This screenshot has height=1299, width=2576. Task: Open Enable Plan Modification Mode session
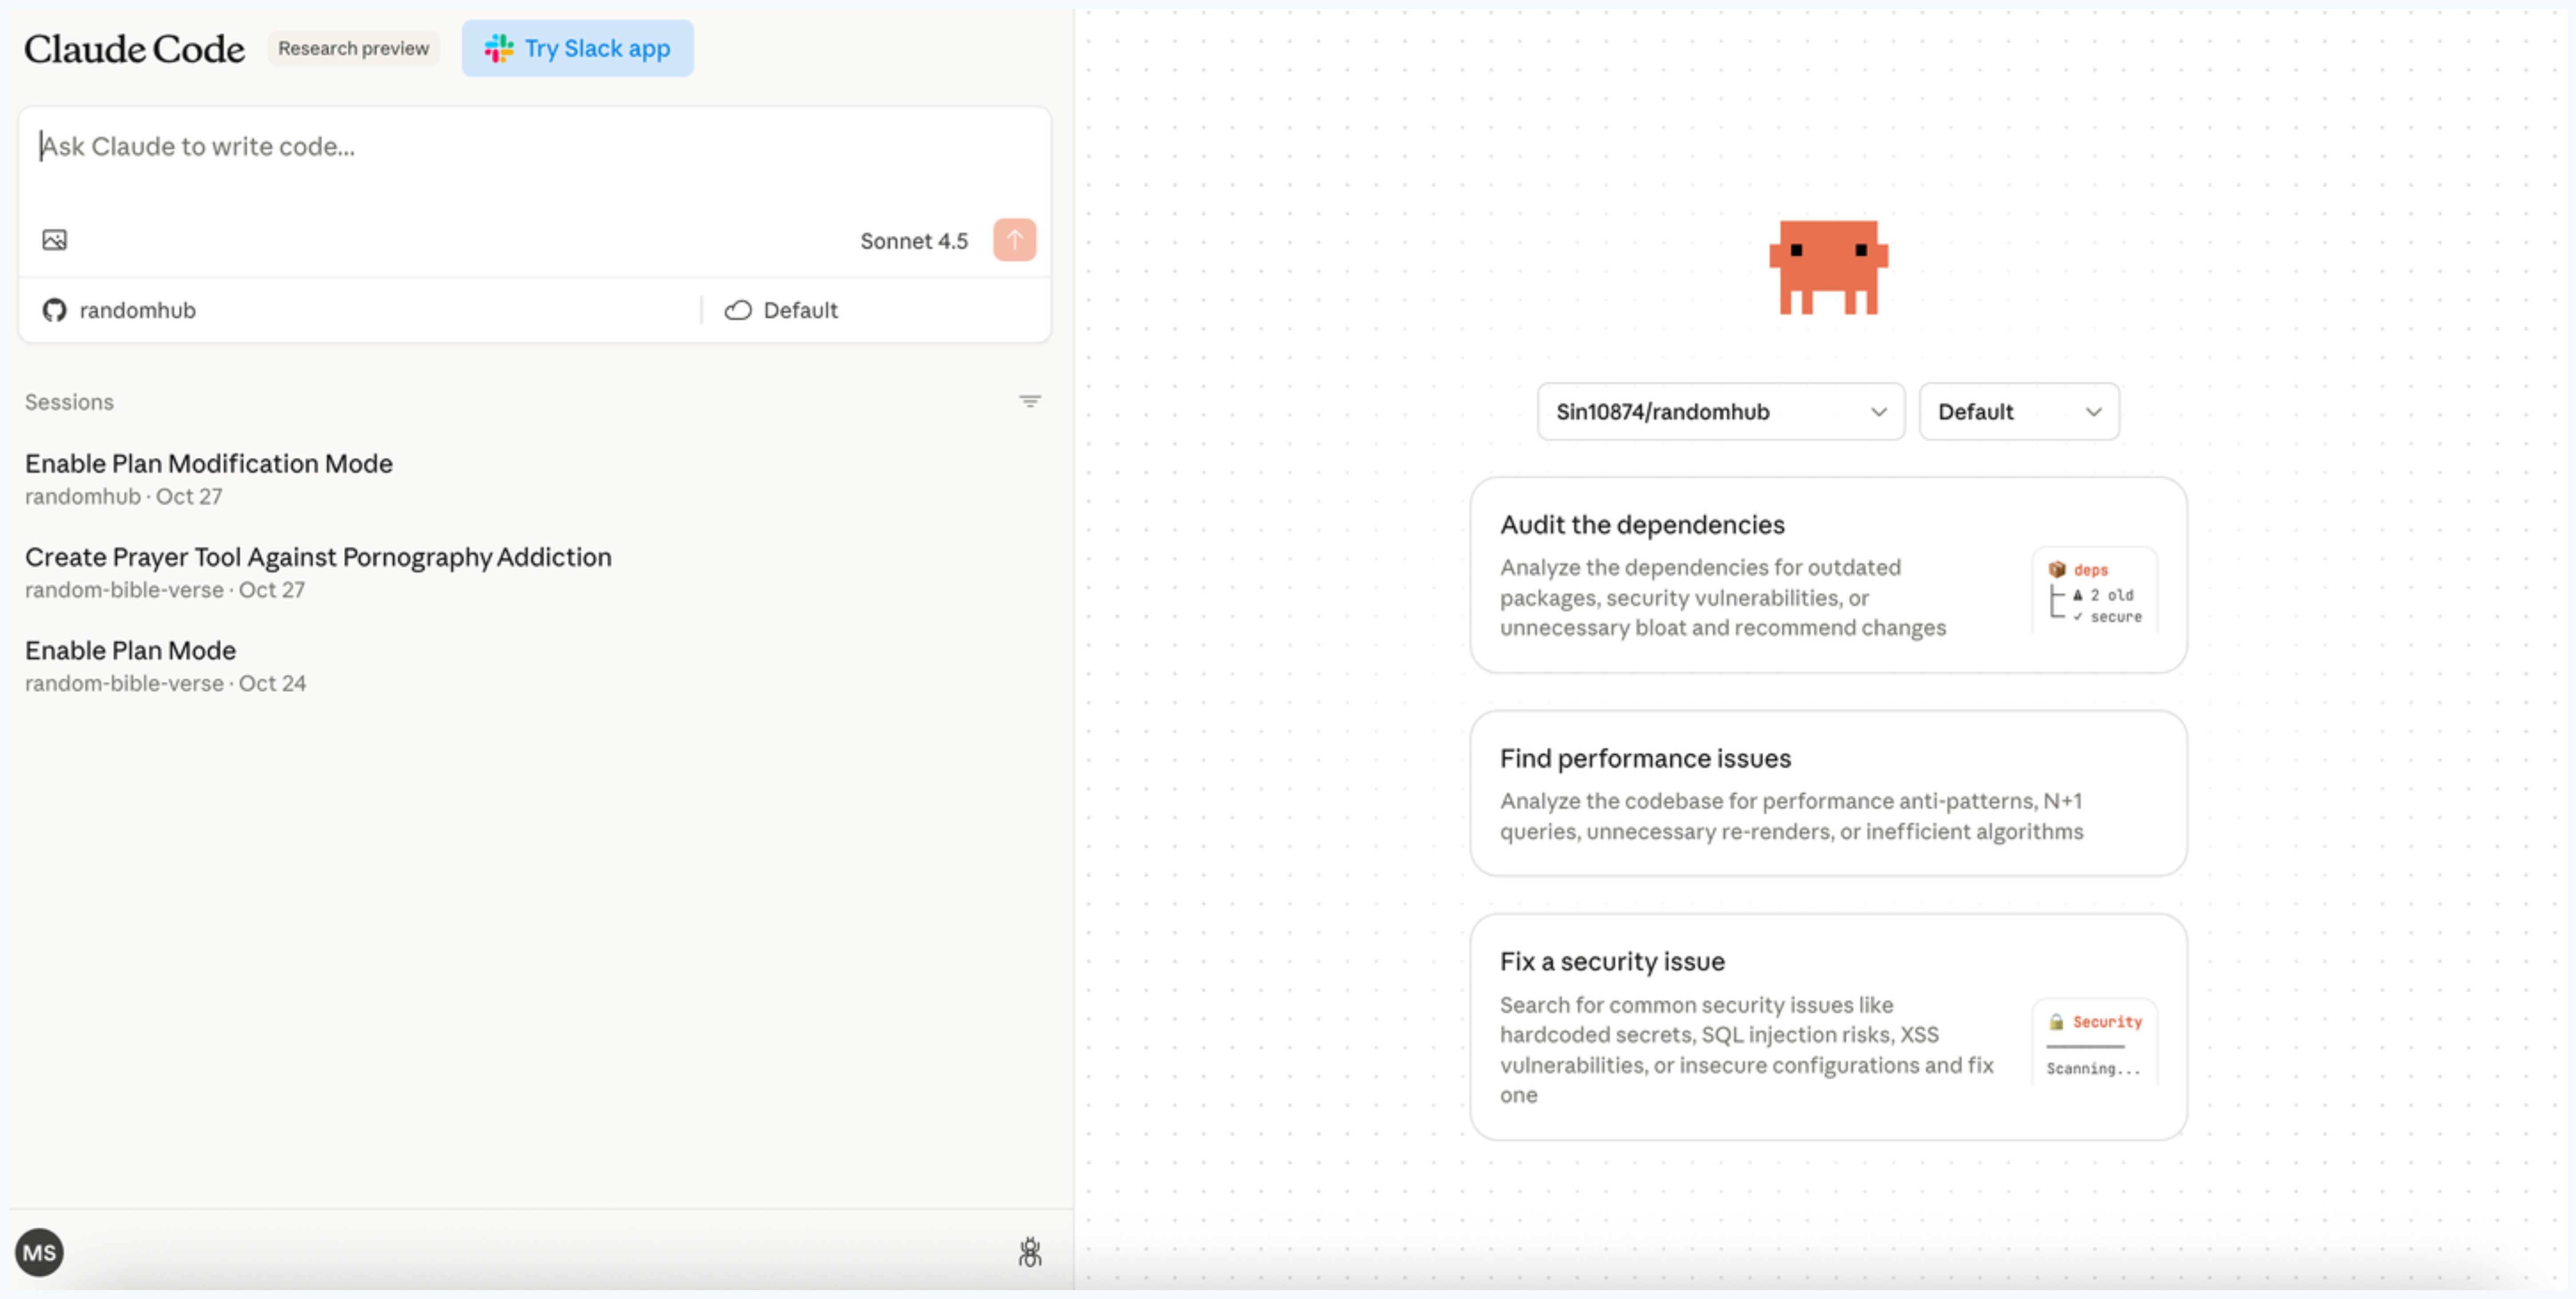tap(535, 479)
